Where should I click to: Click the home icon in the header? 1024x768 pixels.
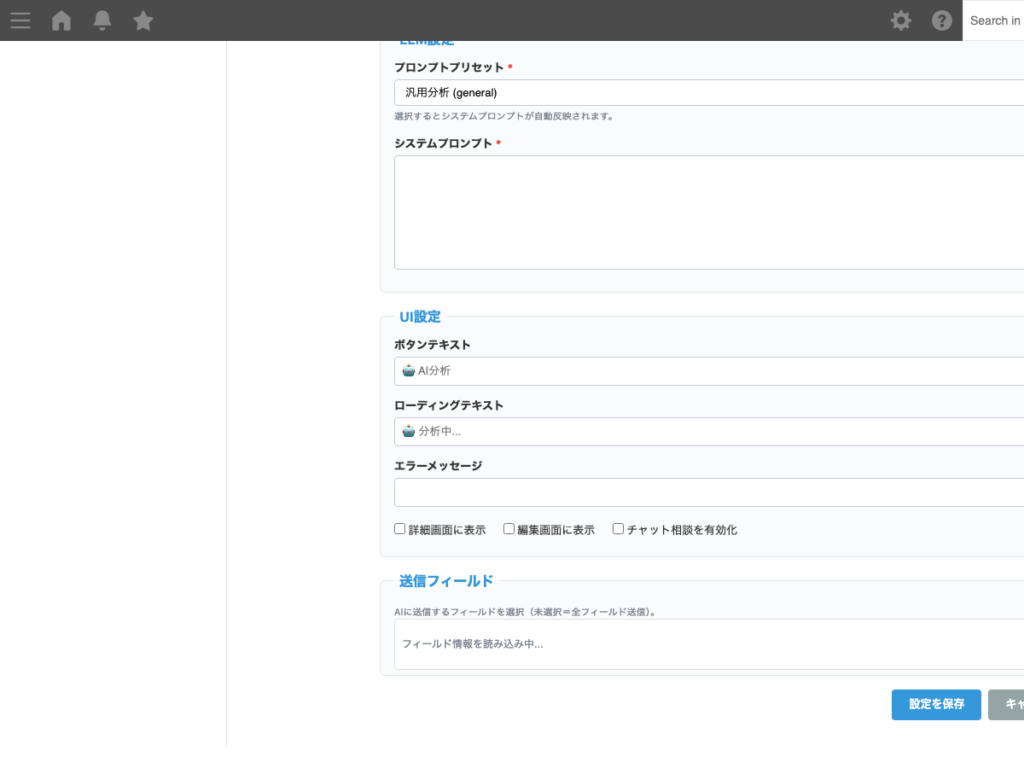pyautogui.click(x=61, y=20)
